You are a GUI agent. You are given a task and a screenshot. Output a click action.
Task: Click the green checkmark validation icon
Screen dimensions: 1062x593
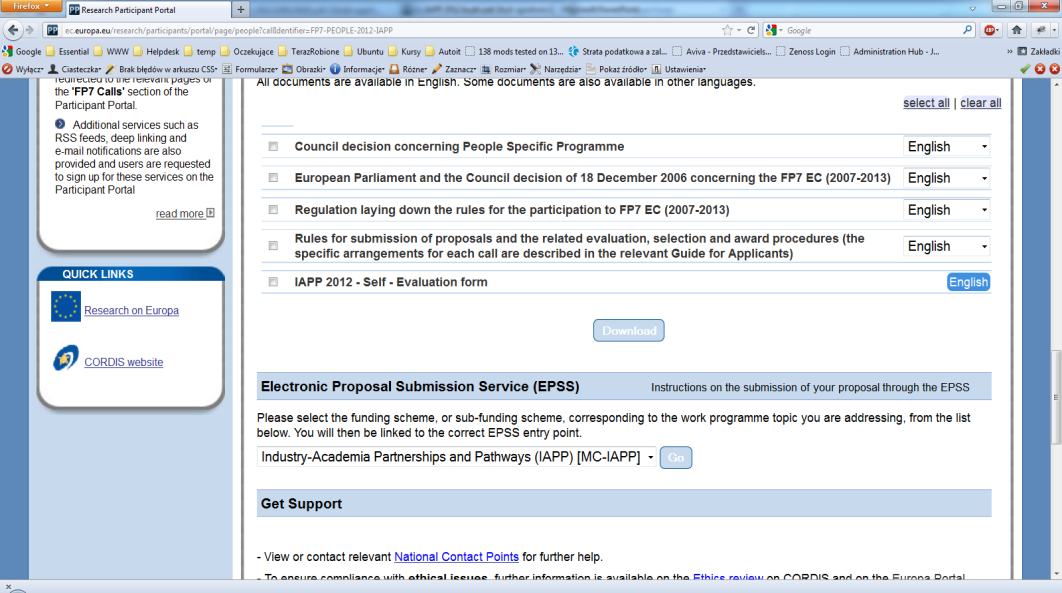[1025, 69]
